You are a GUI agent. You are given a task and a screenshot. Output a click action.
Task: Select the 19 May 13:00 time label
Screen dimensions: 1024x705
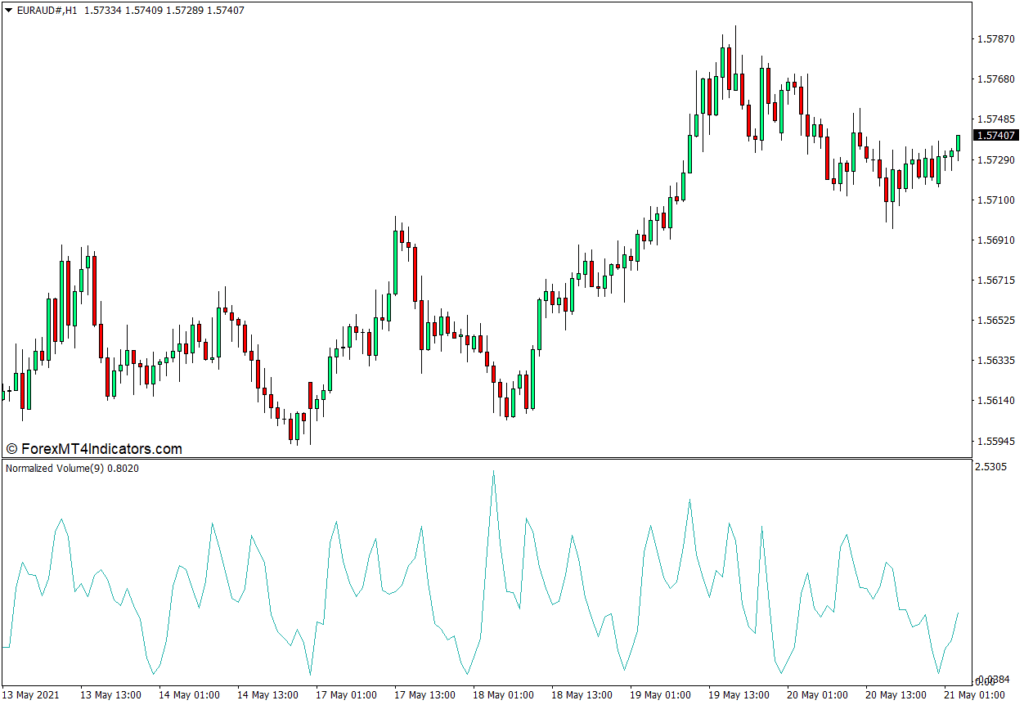coord(739,694)
